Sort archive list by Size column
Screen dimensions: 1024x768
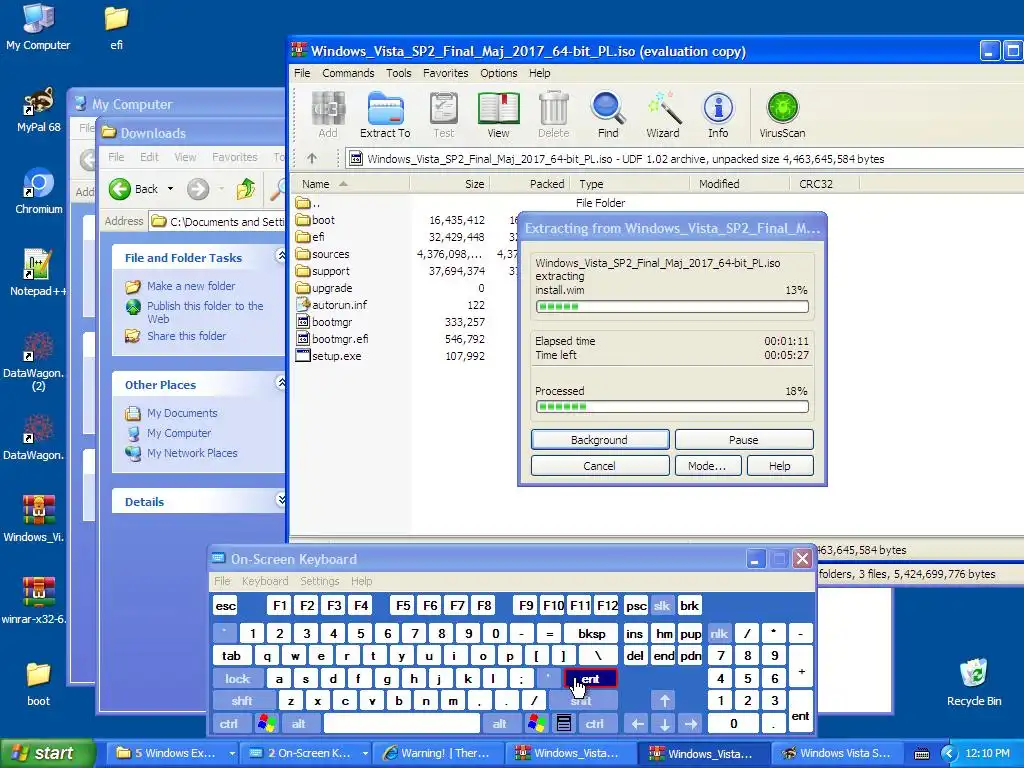pos(449,184)
